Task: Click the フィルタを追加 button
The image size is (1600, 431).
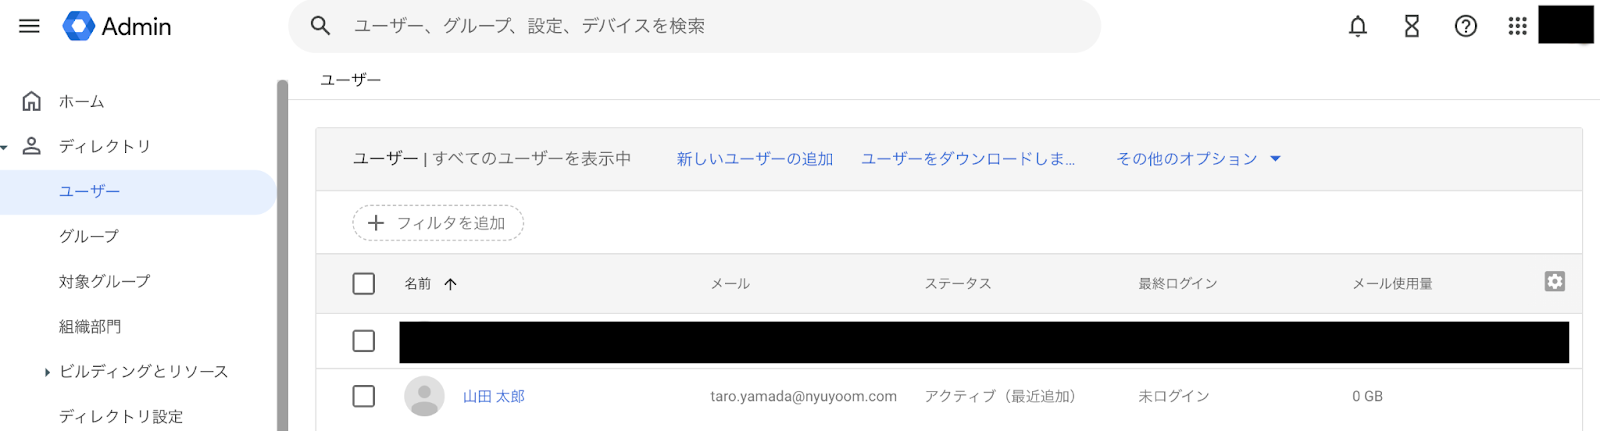Action: [438, 223]
